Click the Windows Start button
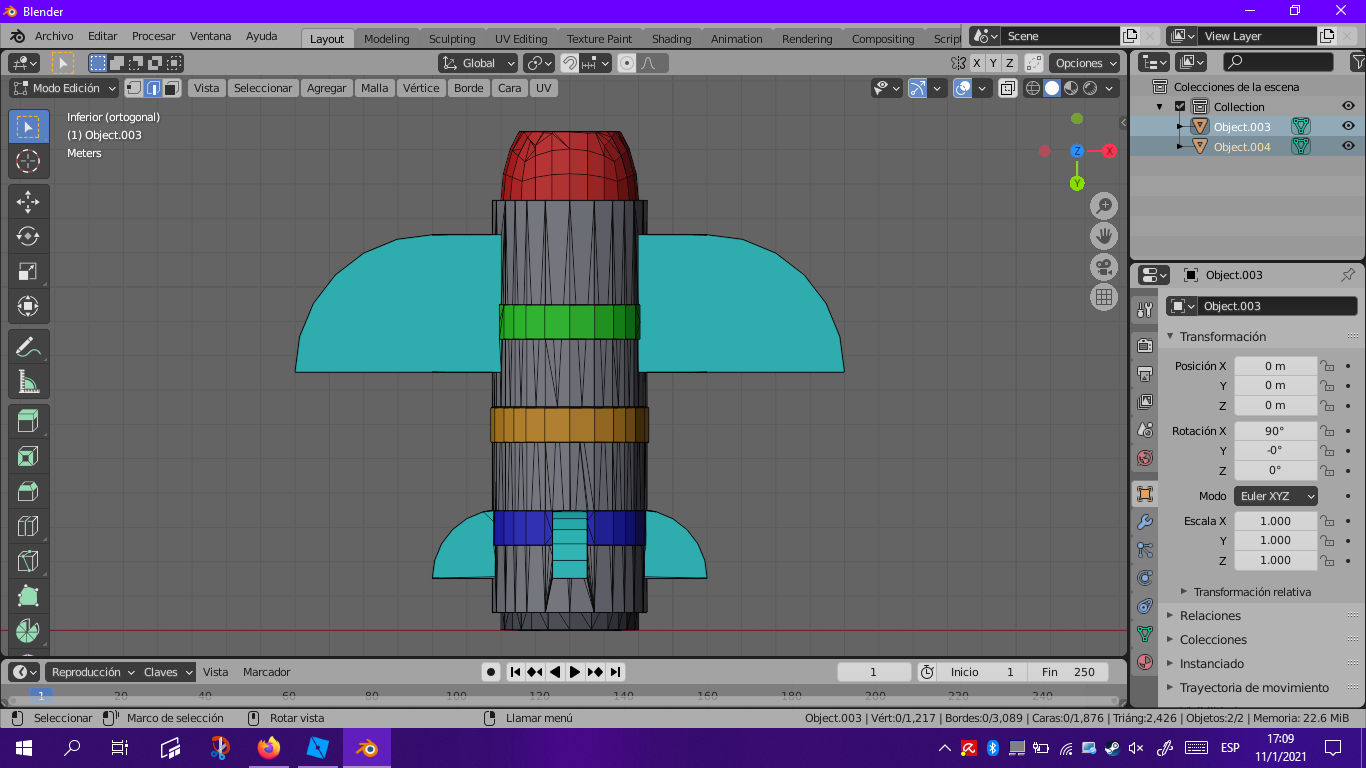Screen dimensions: 1366x768 tap(23, 748)
